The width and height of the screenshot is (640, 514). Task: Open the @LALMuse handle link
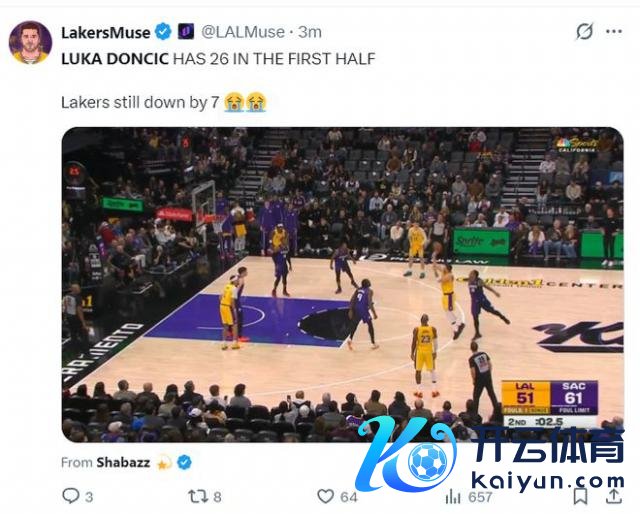coord(243,32)
